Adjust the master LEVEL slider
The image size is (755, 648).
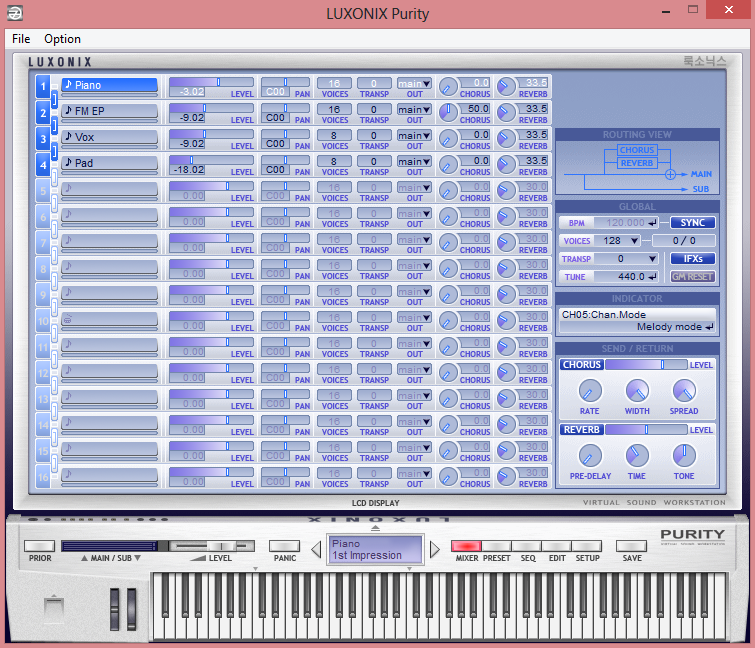point(212,546)
